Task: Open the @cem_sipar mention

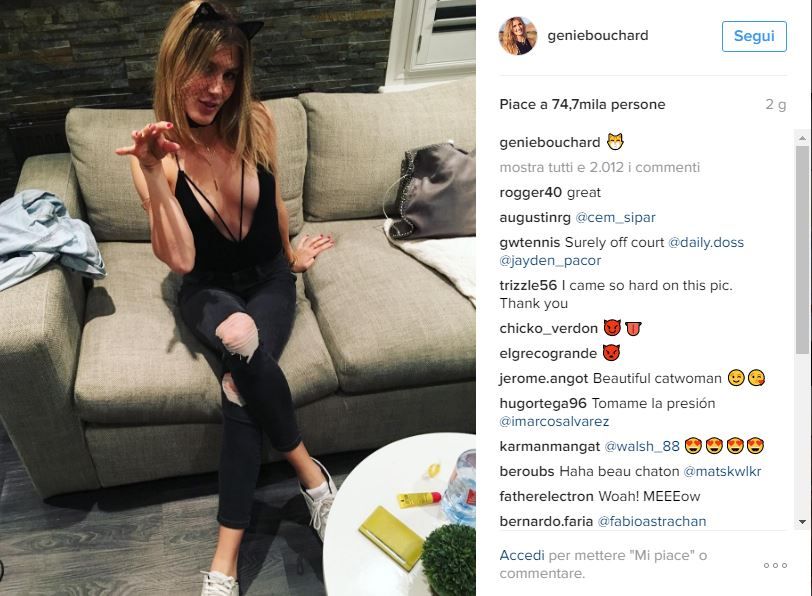Action: 615,217
